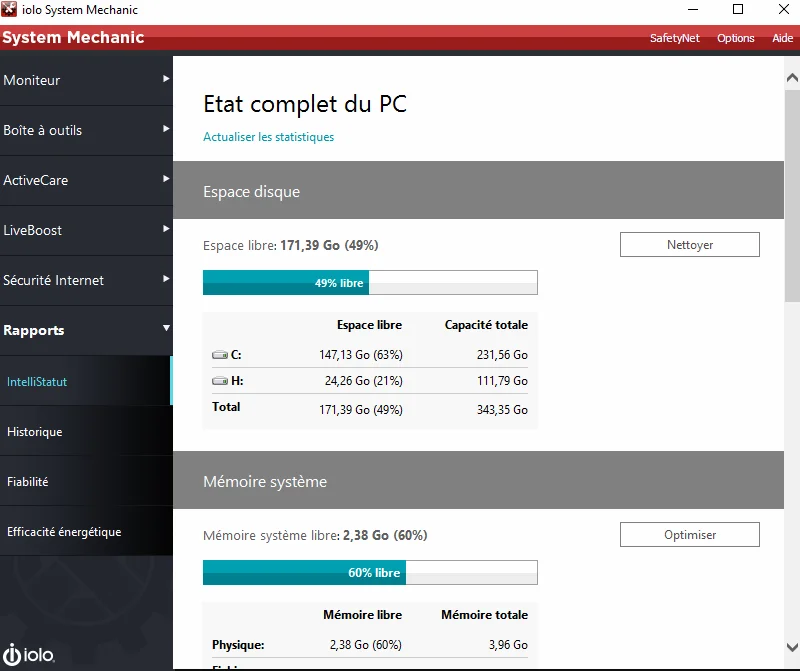Open the Moniteur menu
This screenshot has height=671, width=800.
pyautogui.click(x=86, y=81)
